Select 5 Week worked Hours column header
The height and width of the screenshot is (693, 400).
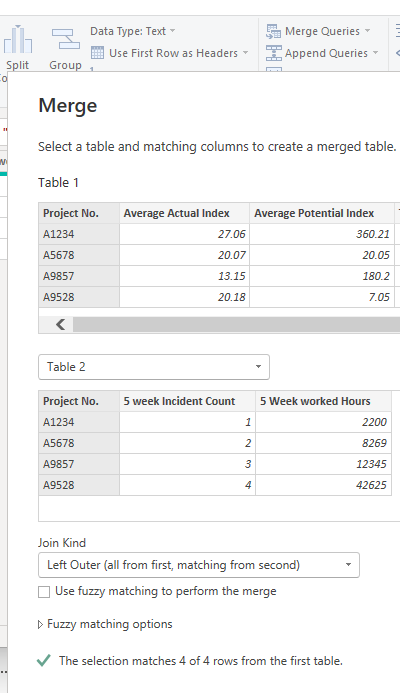(324, 401)
